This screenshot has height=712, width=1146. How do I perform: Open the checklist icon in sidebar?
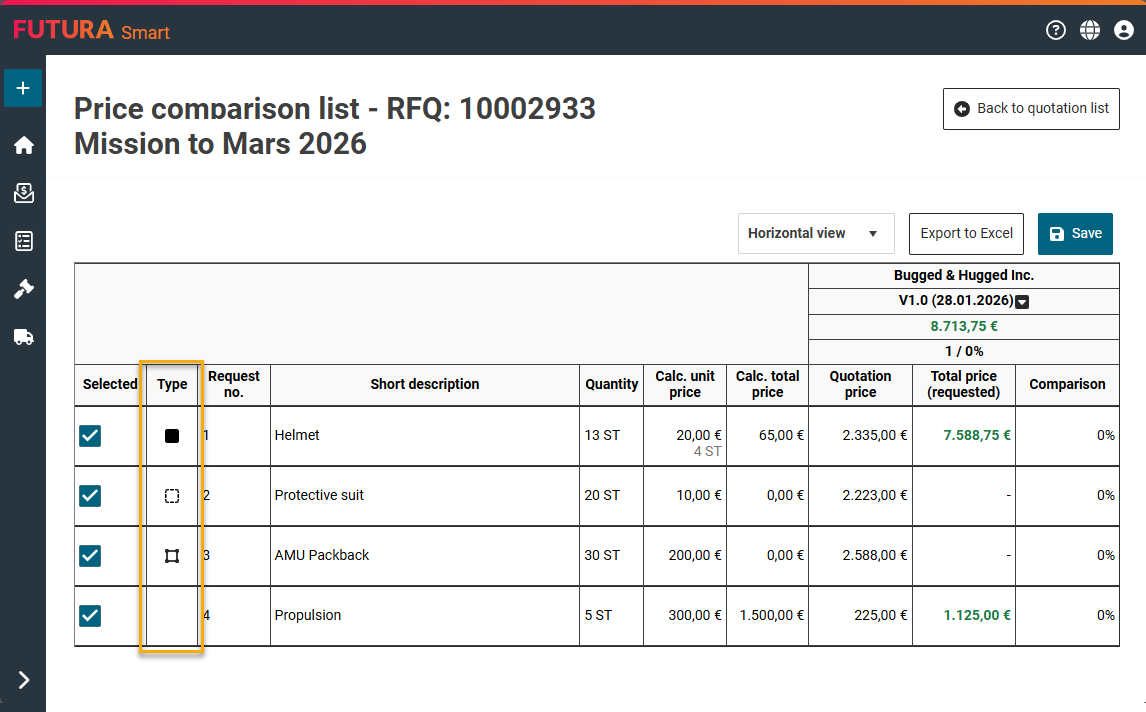[x=23, y=241]
